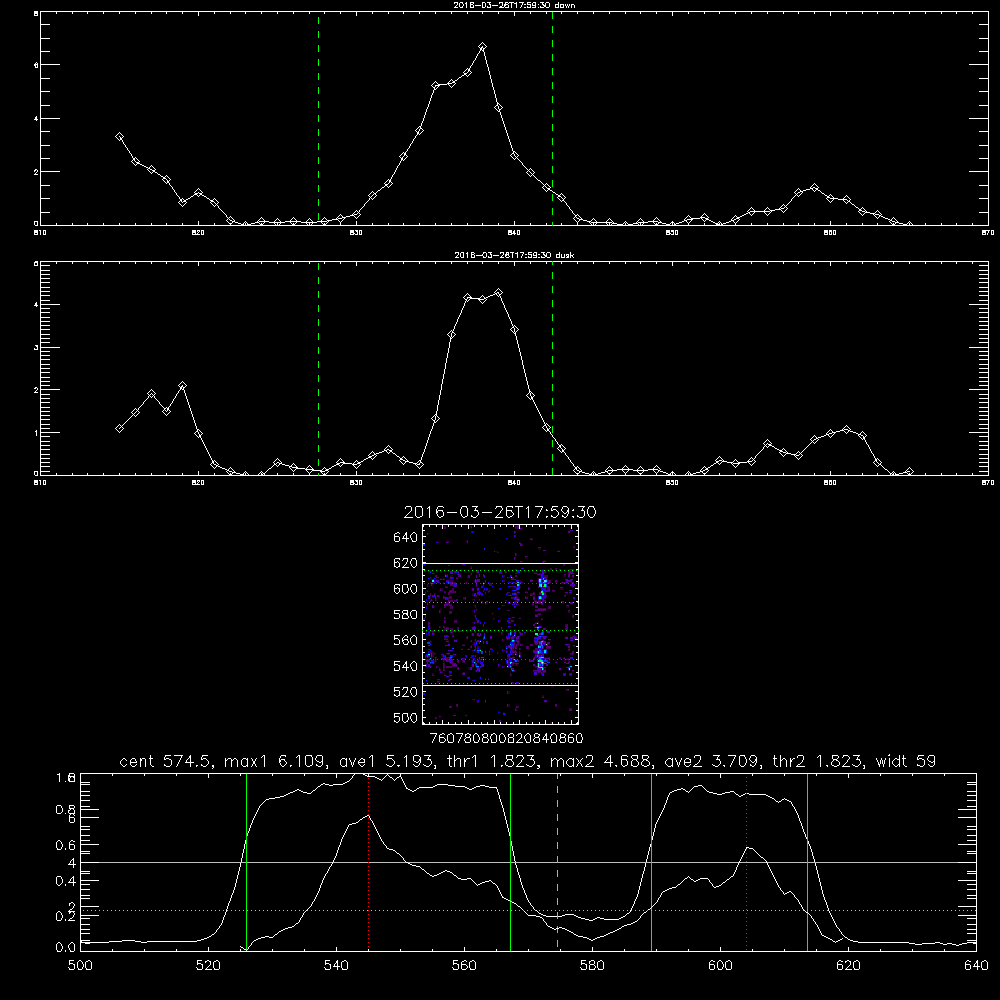Viewport: 1000px width, 1000px height.
Task: Click the highest diamond marker in dawn plot
Action: pyautogui.click(x=482, y=47)
